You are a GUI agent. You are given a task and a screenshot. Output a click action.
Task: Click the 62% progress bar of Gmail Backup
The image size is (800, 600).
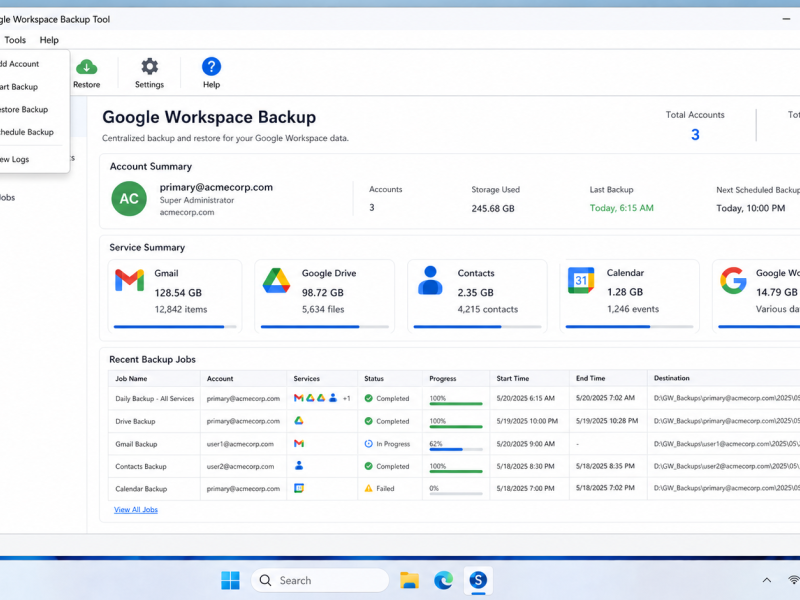[456, 449]
